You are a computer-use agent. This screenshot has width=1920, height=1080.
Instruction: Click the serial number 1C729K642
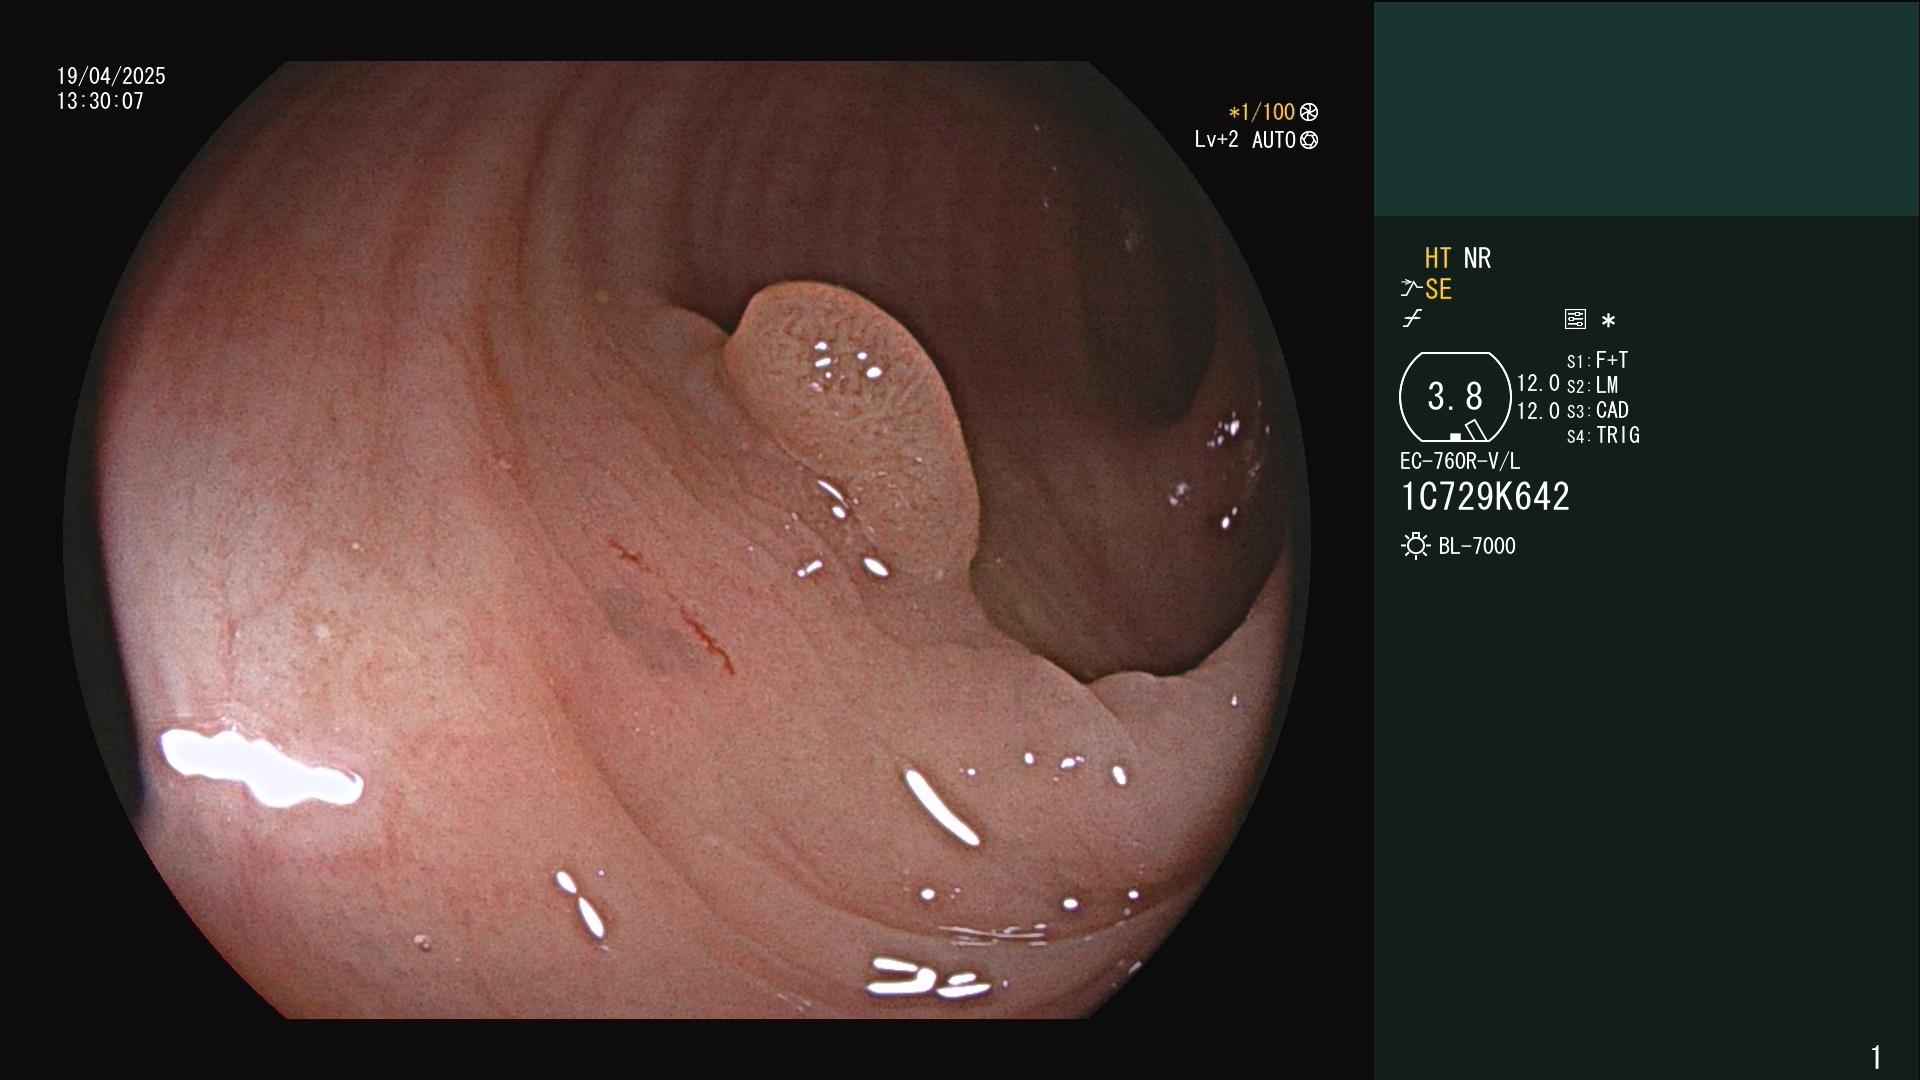click(x=1485, y=497)
